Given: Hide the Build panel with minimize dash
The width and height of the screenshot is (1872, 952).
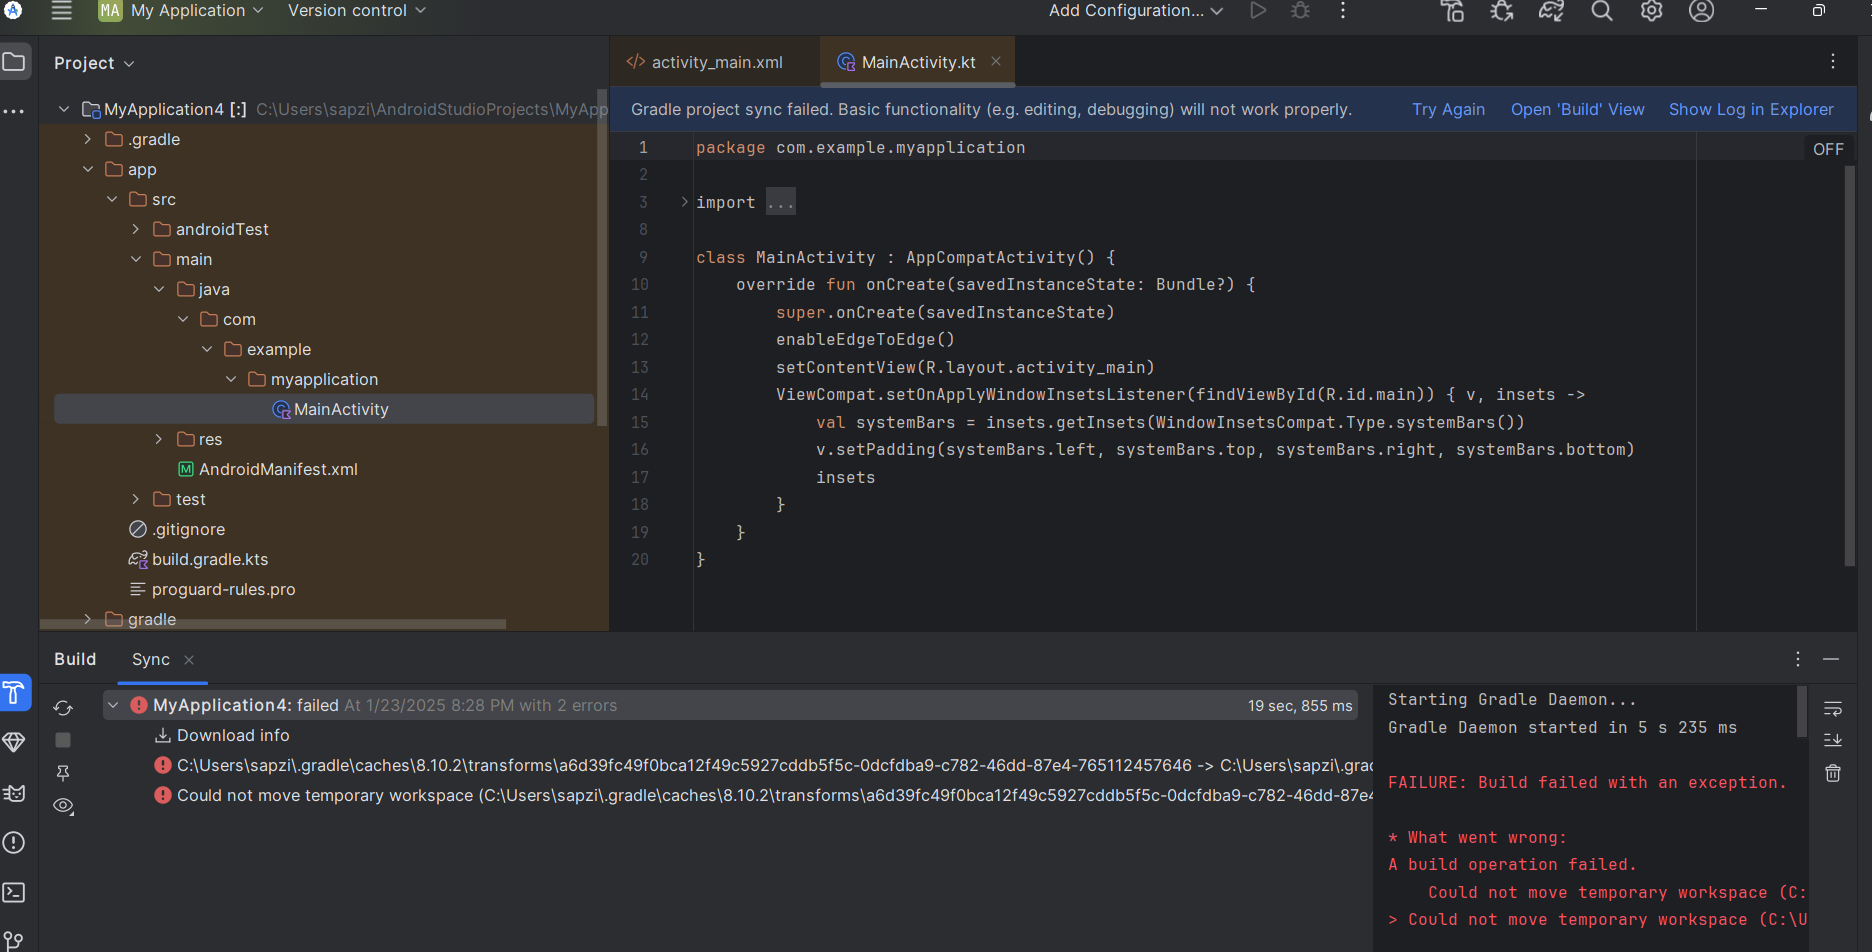Looking at the screenshot, I should (x=1831, y=659).
